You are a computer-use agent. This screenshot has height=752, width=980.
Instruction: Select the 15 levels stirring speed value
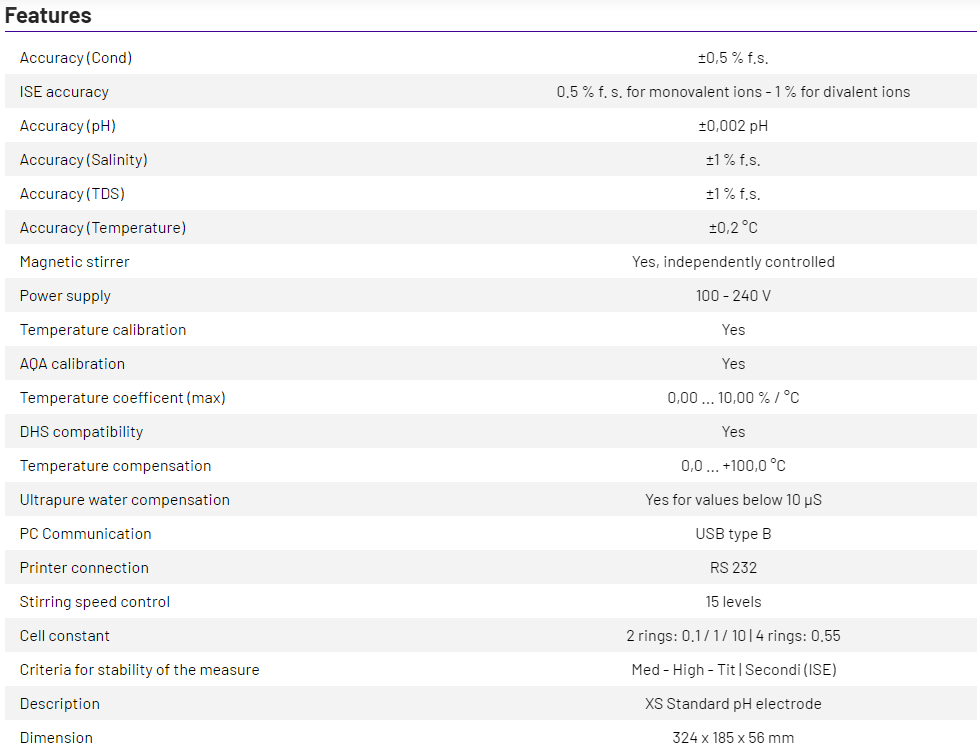[x=733, y=602]
